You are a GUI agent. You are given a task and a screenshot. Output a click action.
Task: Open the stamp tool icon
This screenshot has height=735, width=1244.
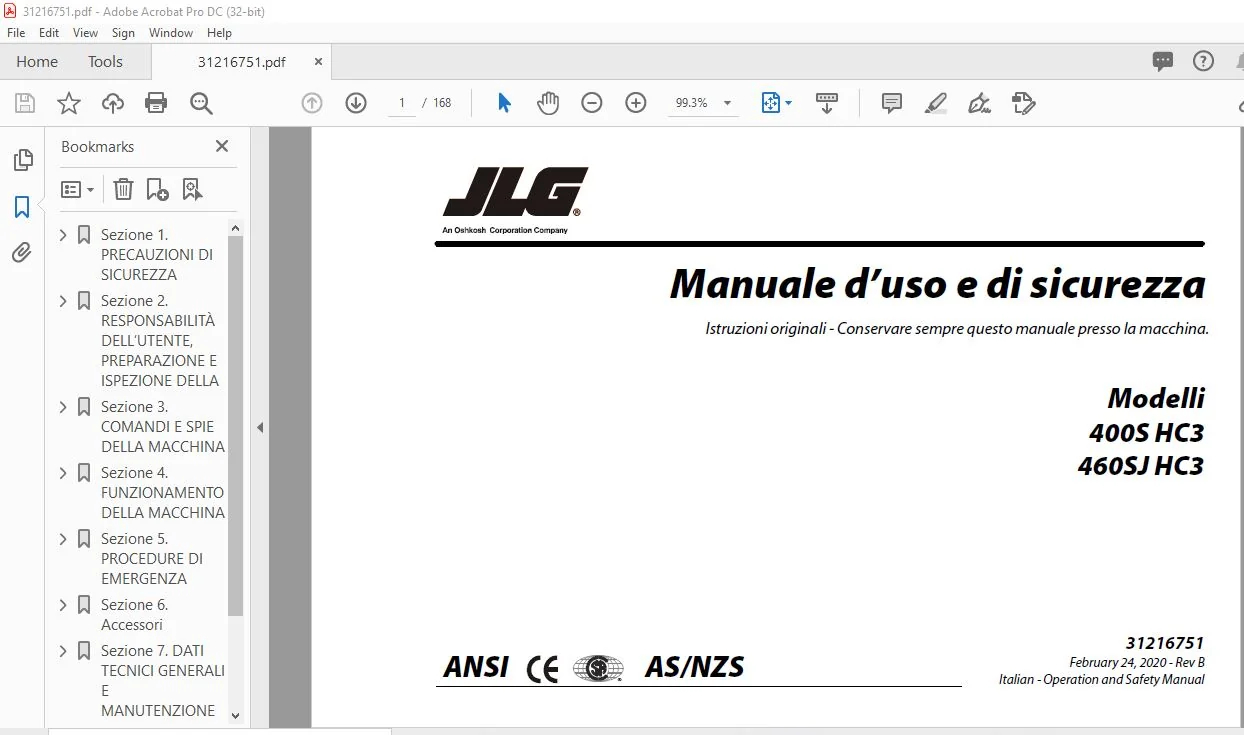1023,103
